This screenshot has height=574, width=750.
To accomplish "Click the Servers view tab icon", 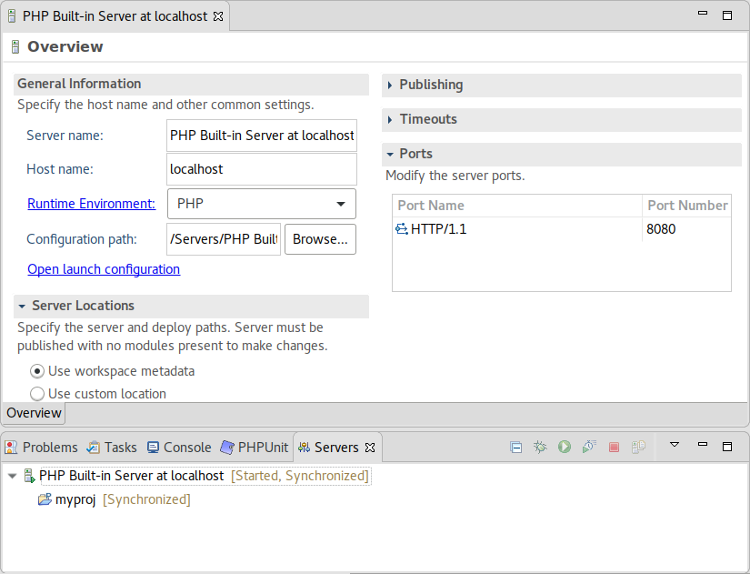I will tap(304, 447).
